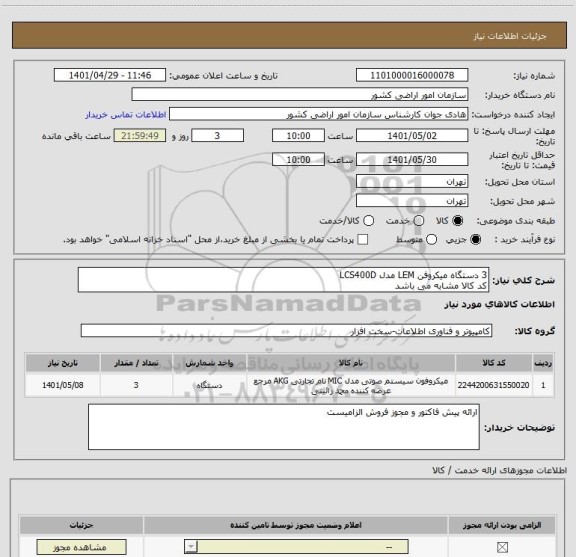Click the دستگاه unit cell
Viewport: 576px width, 557px height.
(209, 385)
